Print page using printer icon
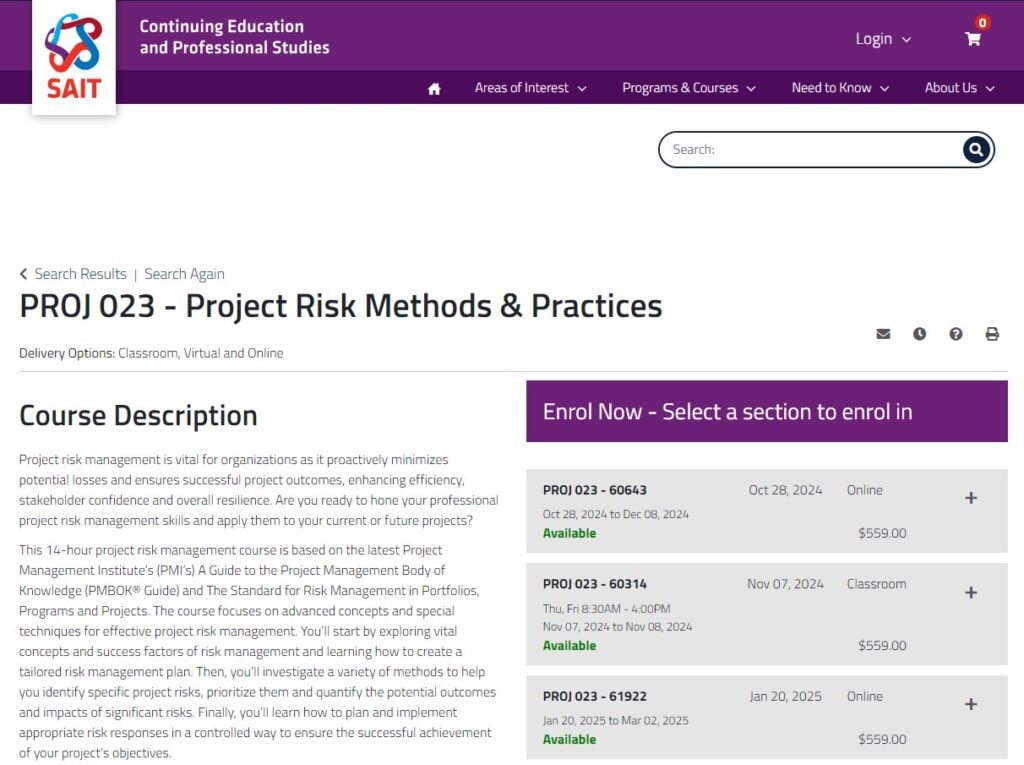 pyautogui.click(x=992, y=334)
